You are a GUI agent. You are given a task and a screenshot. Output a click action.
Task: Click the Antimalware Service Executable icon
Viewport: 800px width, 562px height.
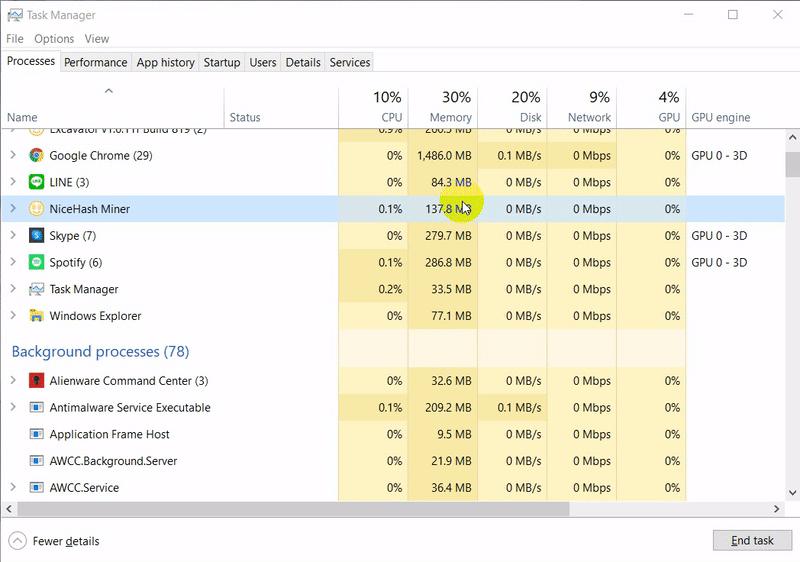[36, 408]
